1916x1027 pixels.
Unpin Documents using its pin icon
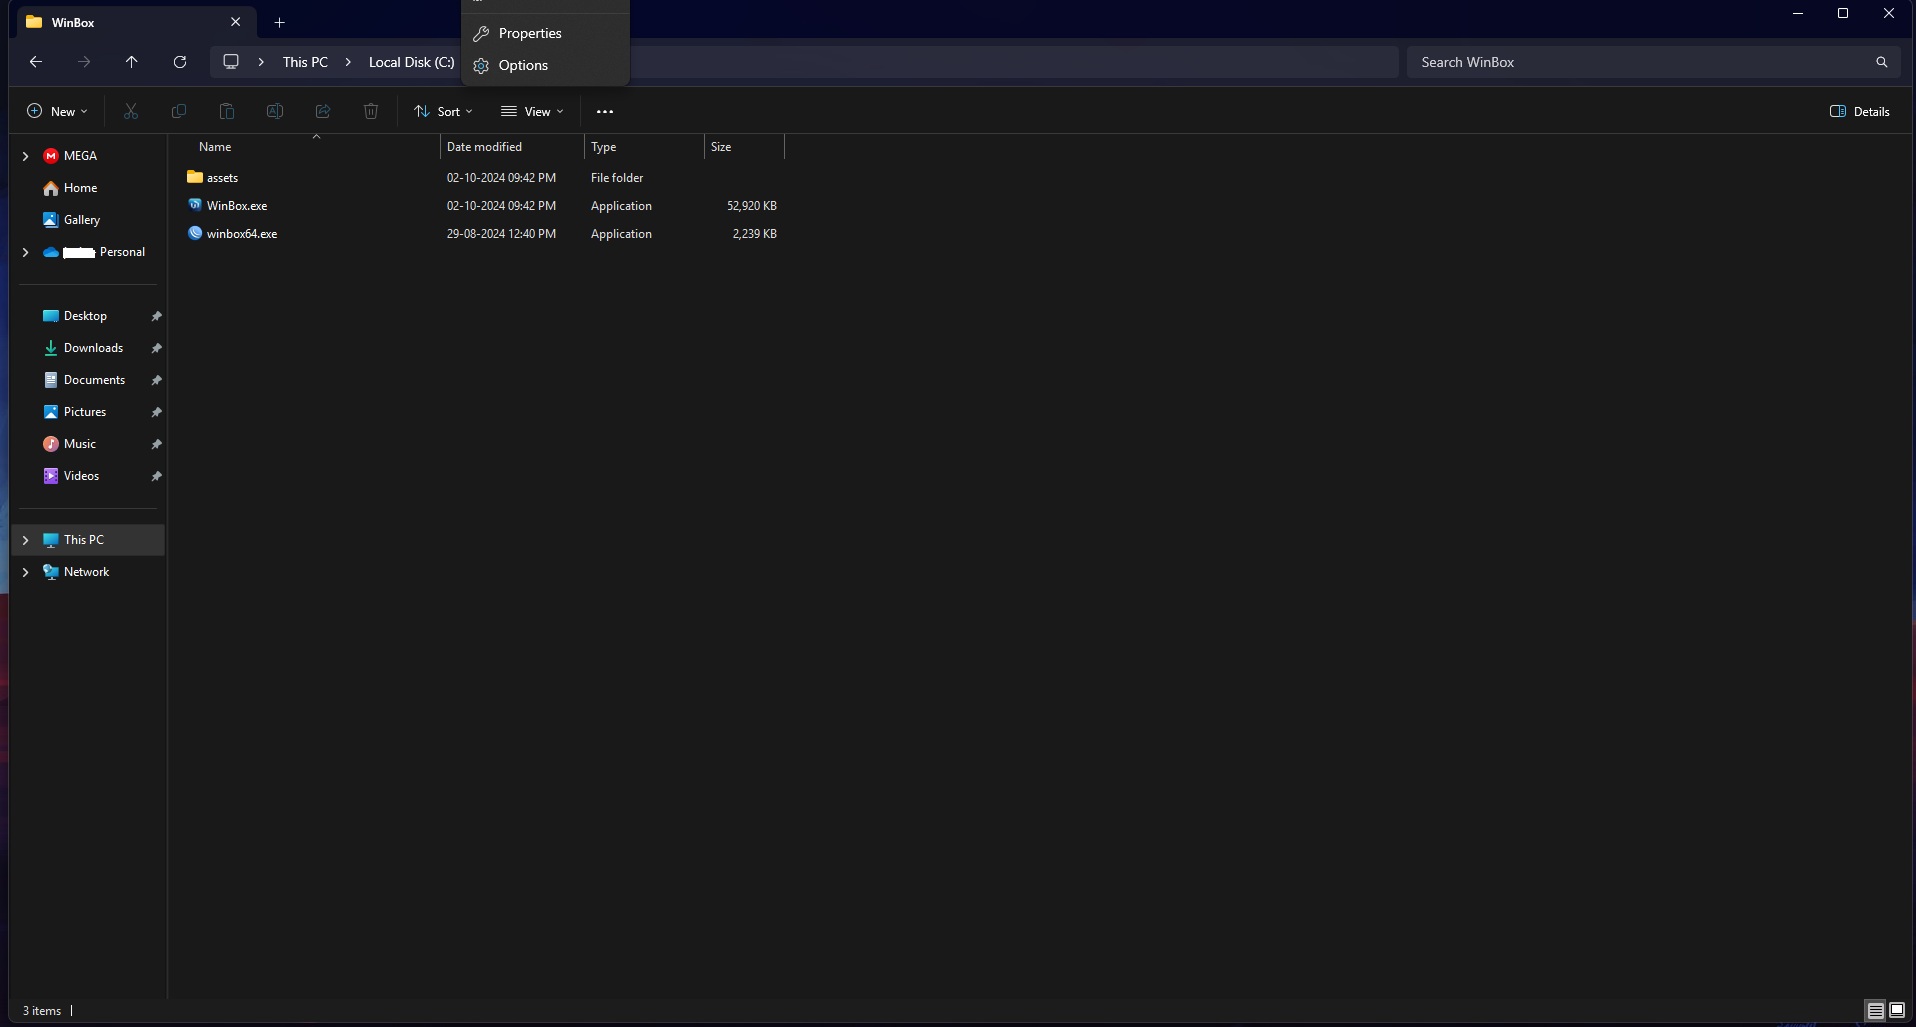[x=157, y=380]
